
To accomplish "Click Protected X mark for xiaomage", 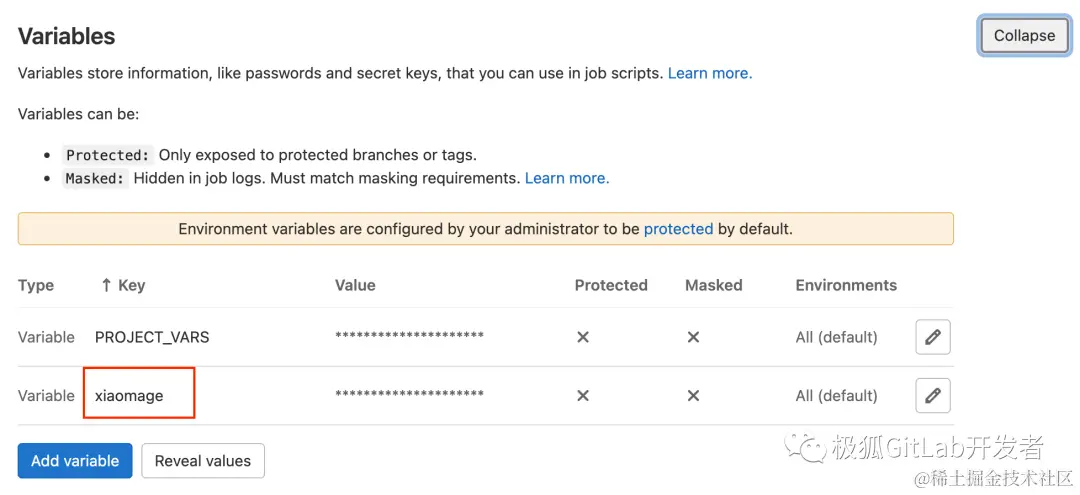I will [x=583, y=396].
